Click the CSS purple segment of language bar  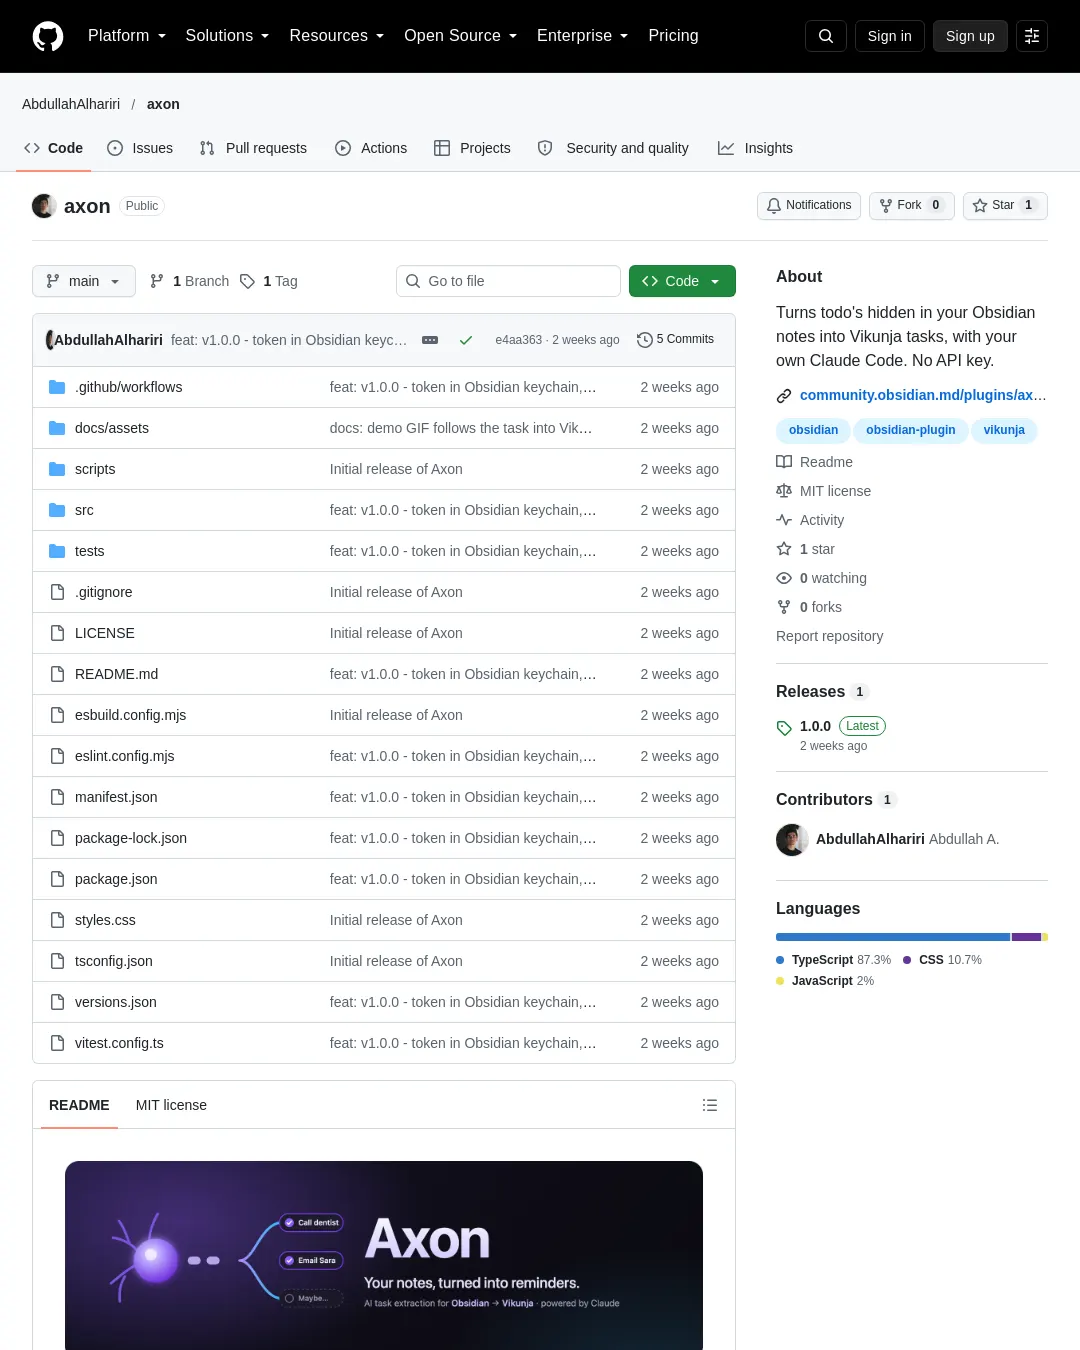tap(1027, 937)
